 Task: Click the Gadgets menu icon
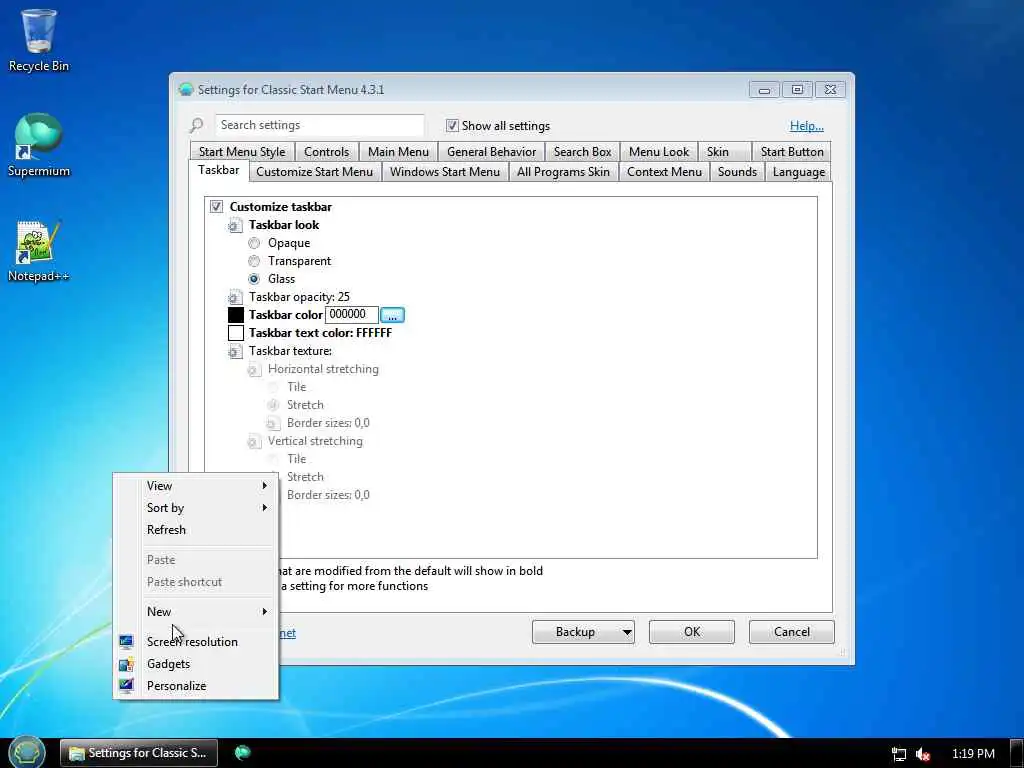click(x=126, y=664)
